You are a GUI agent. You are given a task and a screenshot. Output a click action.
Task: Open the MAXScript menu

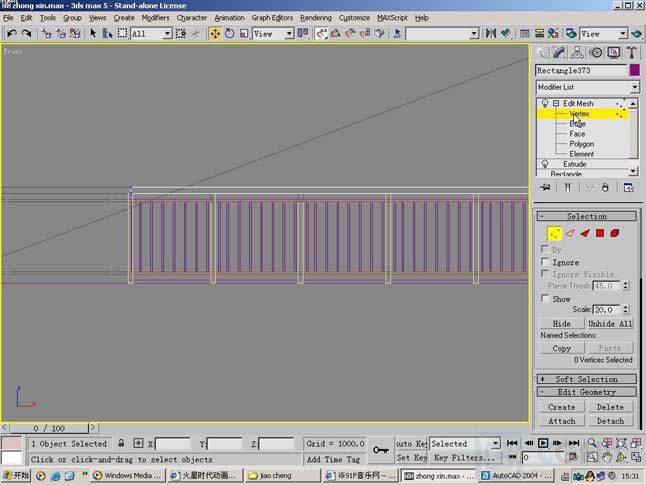click(392, 18)
